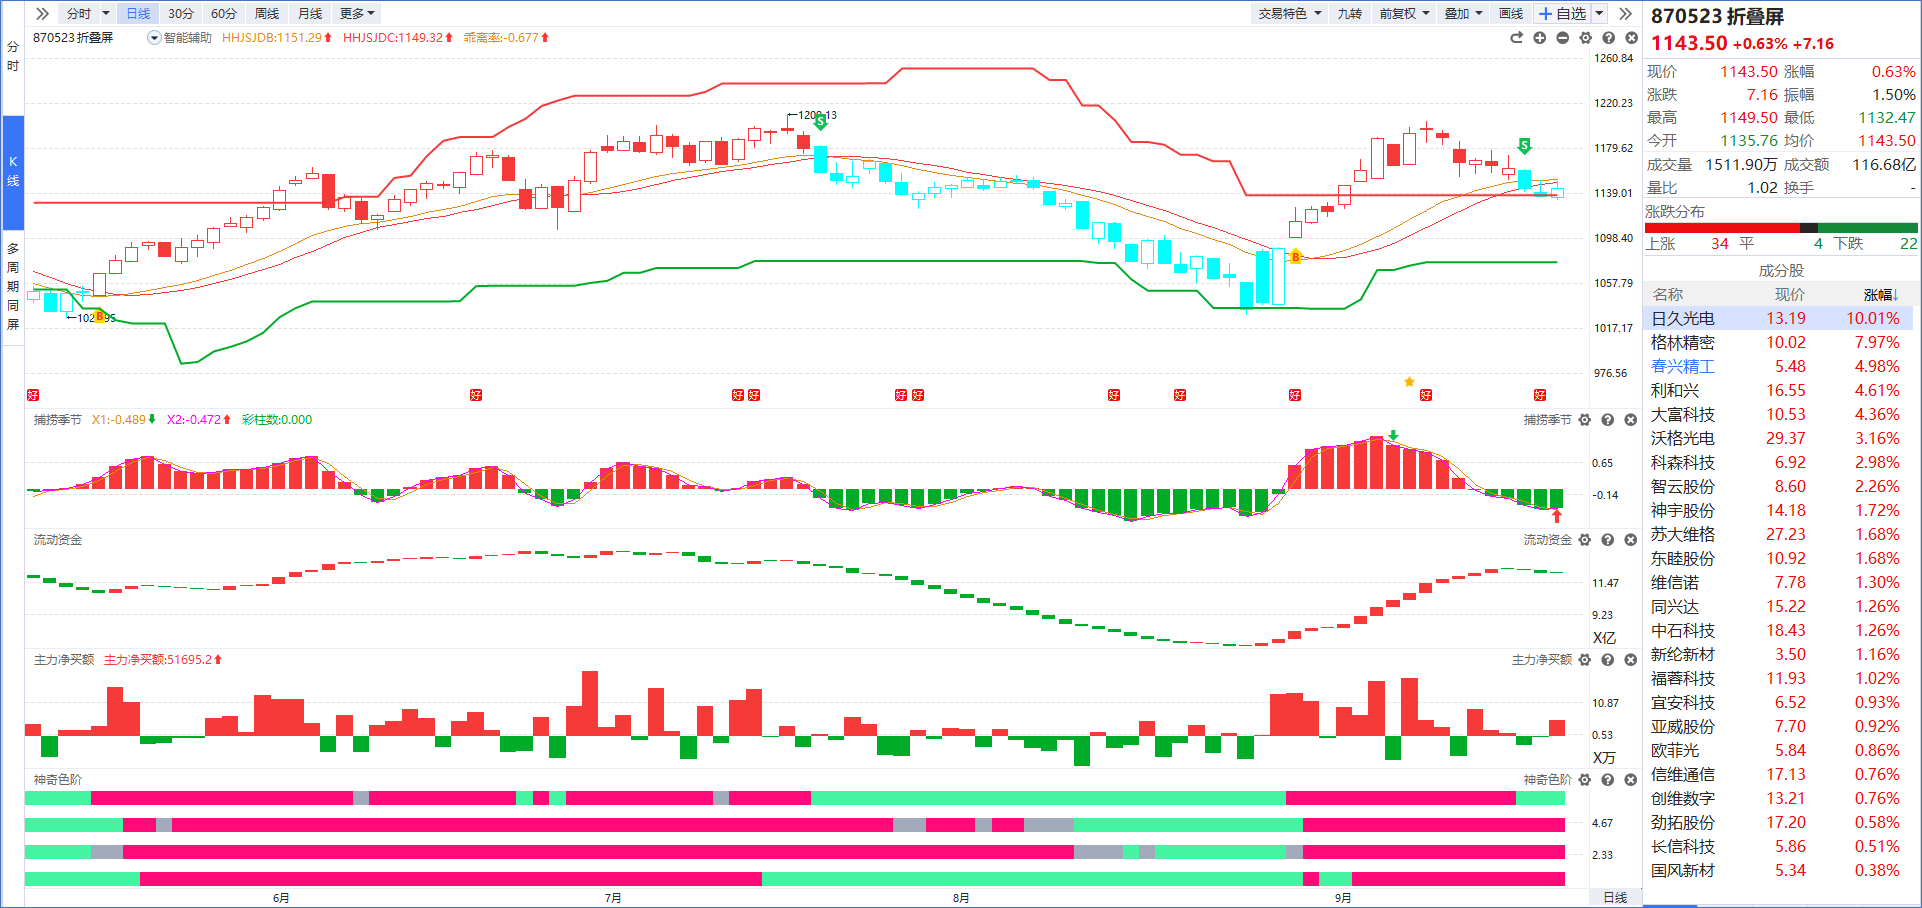
Task: Close the 流动资金 indicator panel
Action: [1630, 540]
